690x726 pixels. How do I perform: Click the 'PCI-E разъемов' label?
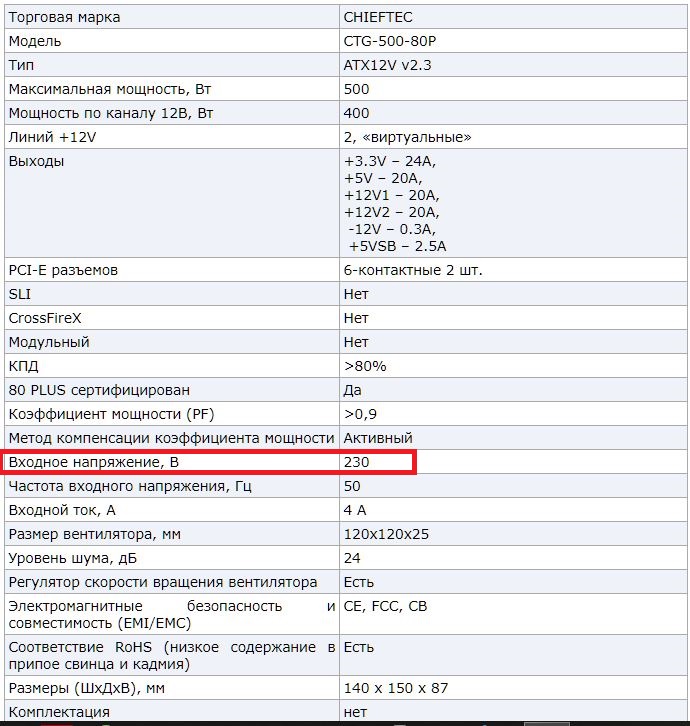click(63, 270)
